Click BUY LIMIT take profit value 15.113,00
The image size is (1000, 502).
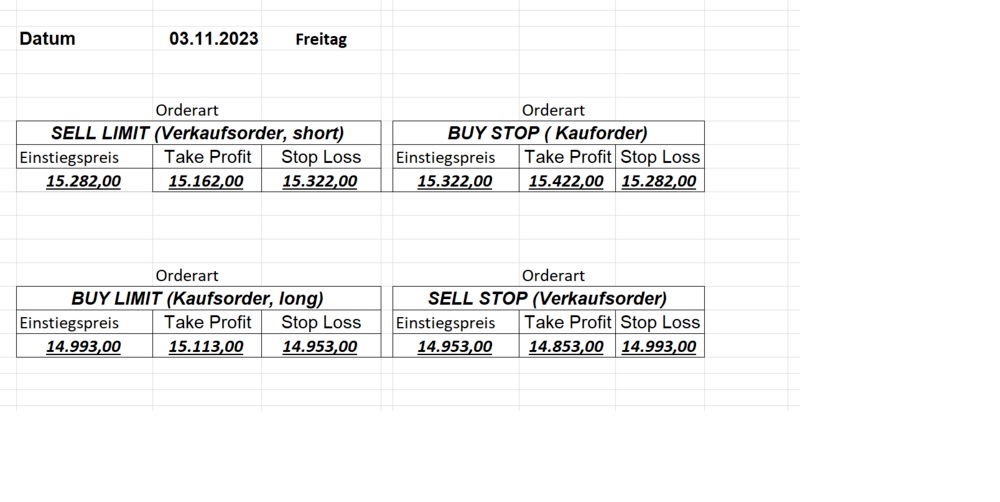pos(206,346)
